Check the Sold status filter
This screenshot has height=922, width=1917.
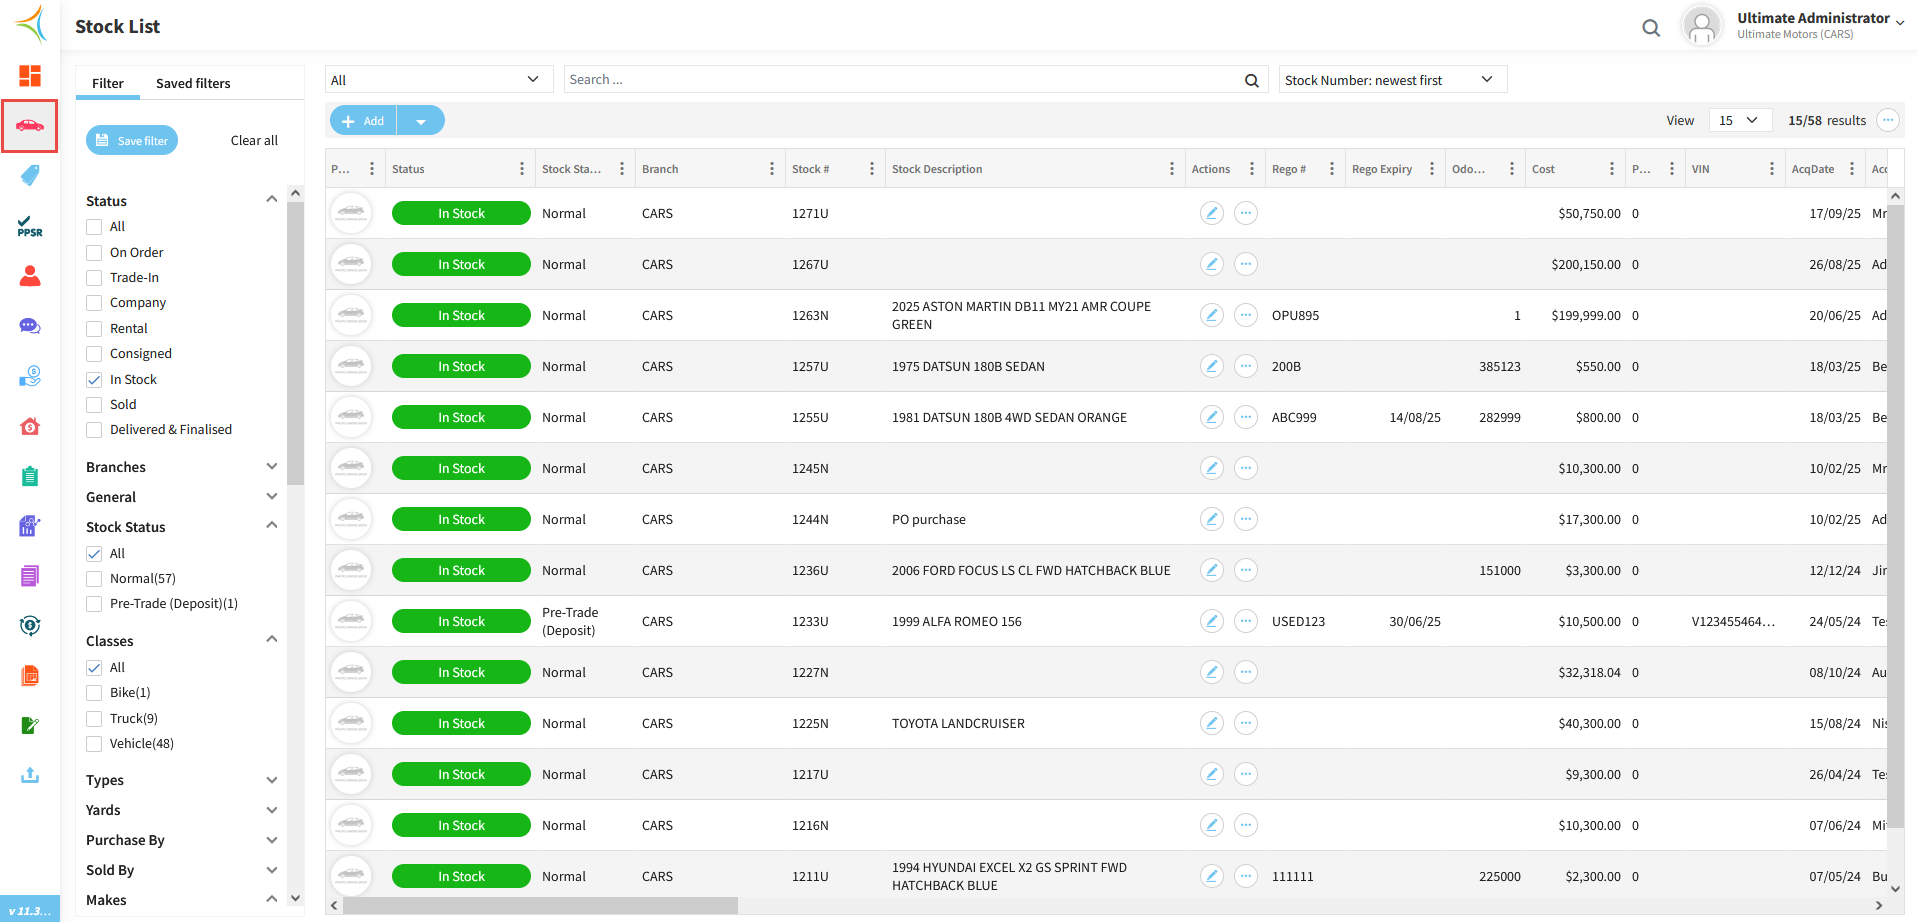[x=94, y=405]
